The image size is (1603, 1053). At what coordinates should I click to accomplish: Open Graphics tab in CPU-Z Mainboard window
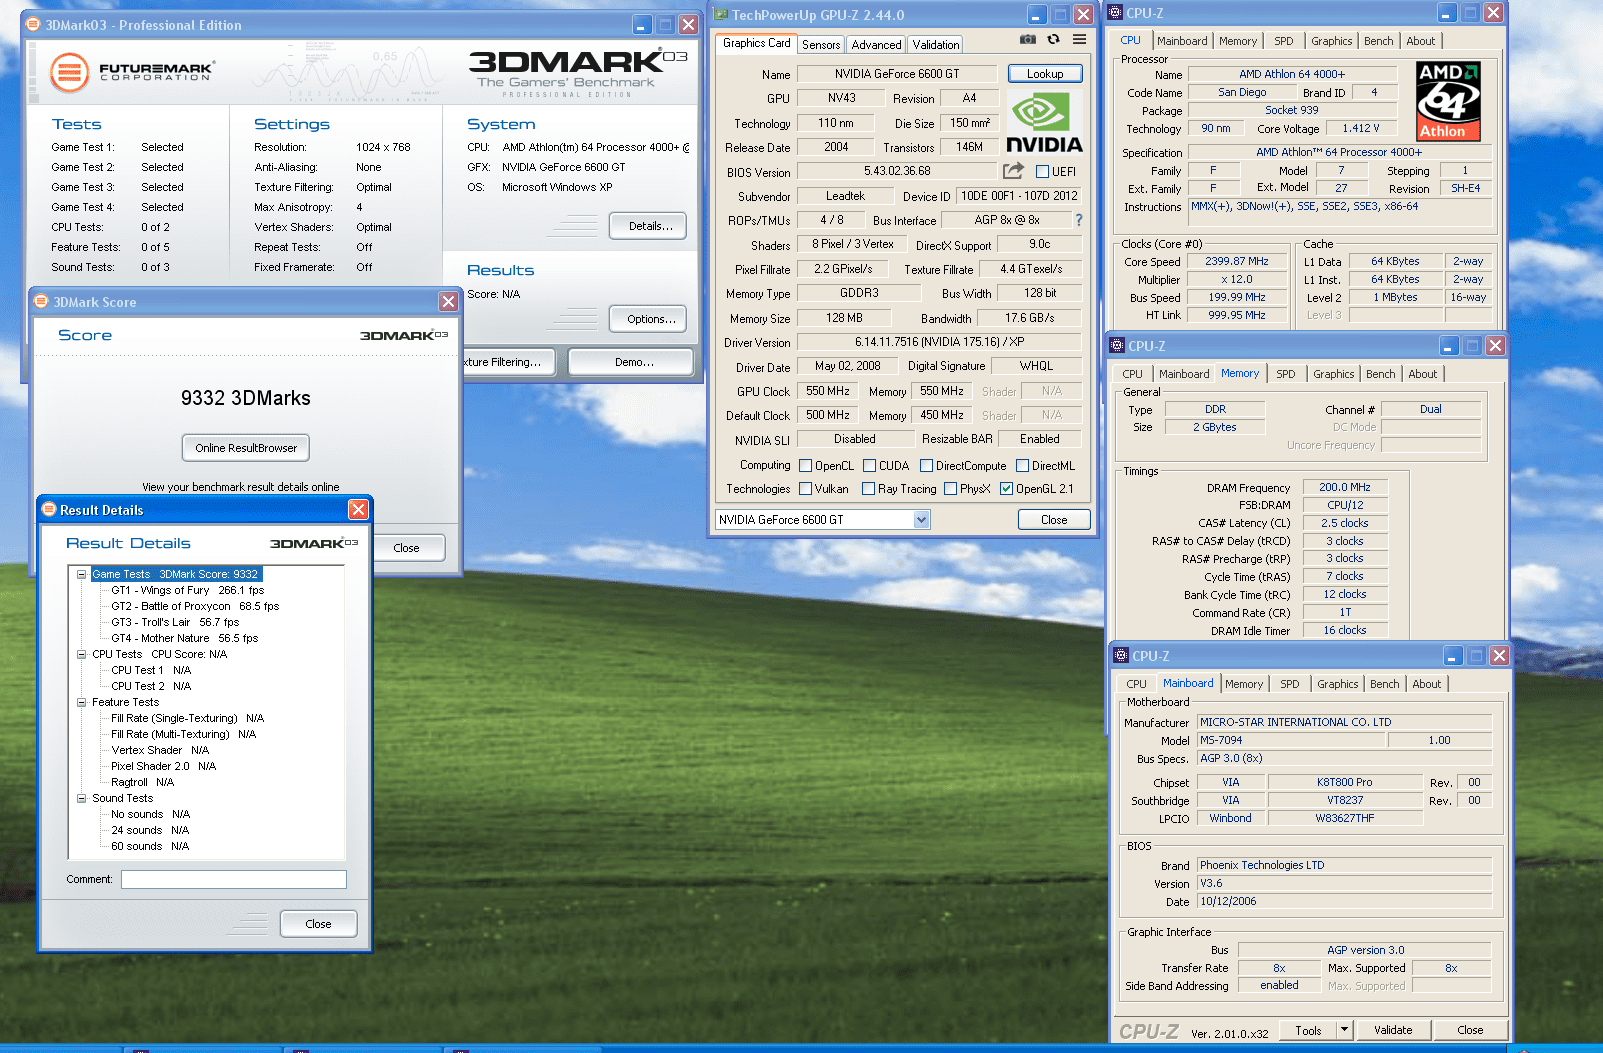pyautogui.click(x=1338, y=684)
